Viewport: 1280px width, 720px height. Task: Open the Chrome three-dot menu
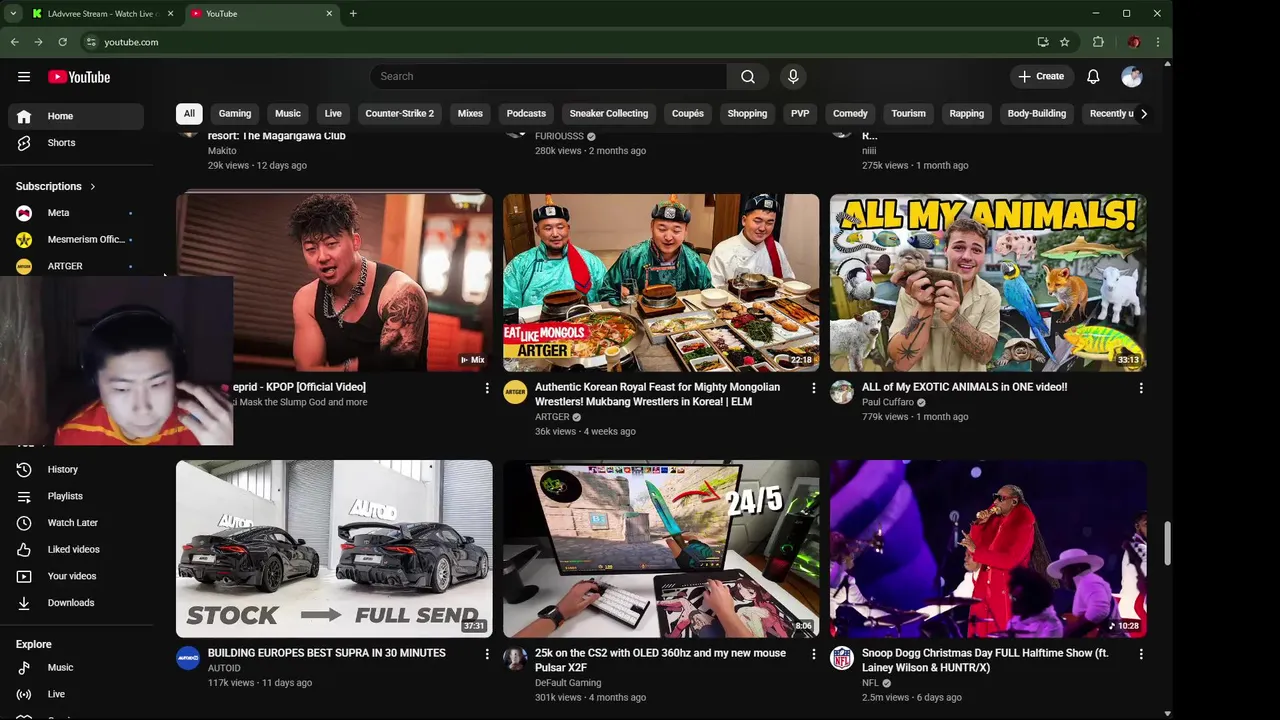coord(1158,42)
